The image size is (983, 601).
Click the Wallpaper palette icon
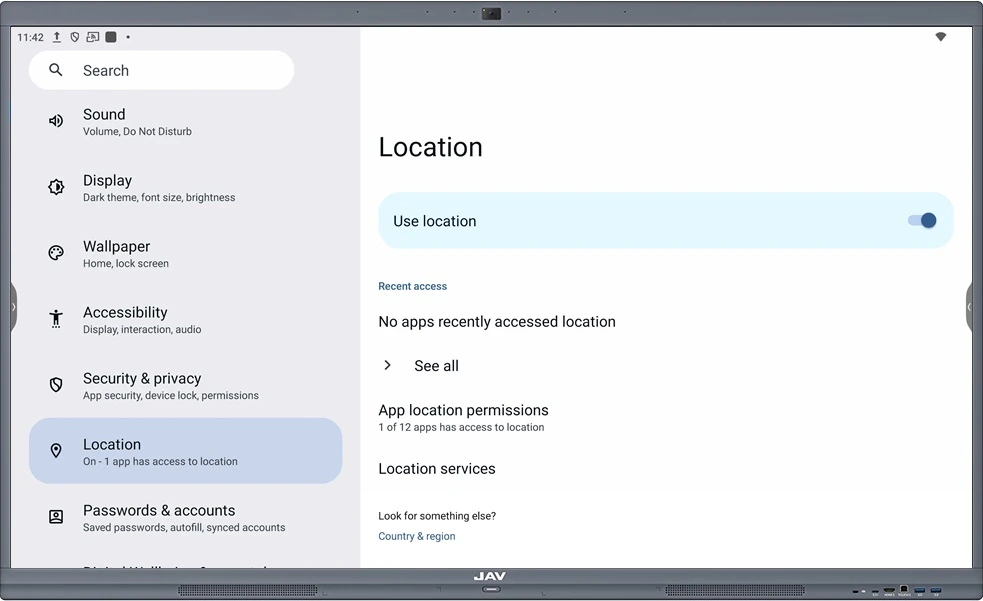pyautogui.click(x=56, y=253)
